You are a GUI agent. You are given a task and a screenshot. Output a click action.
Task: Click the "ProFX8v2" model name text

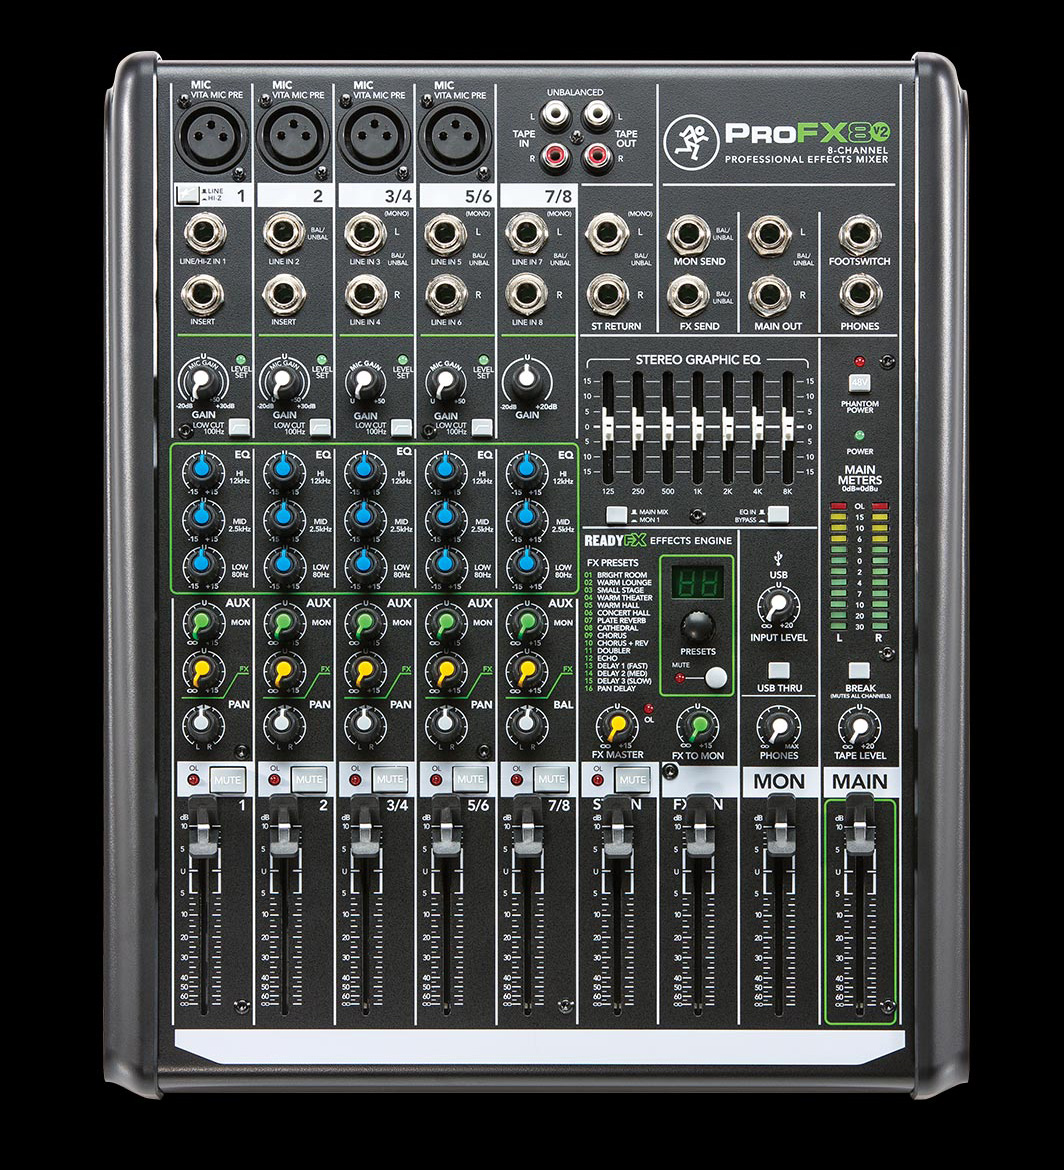[x=807, y=133]
